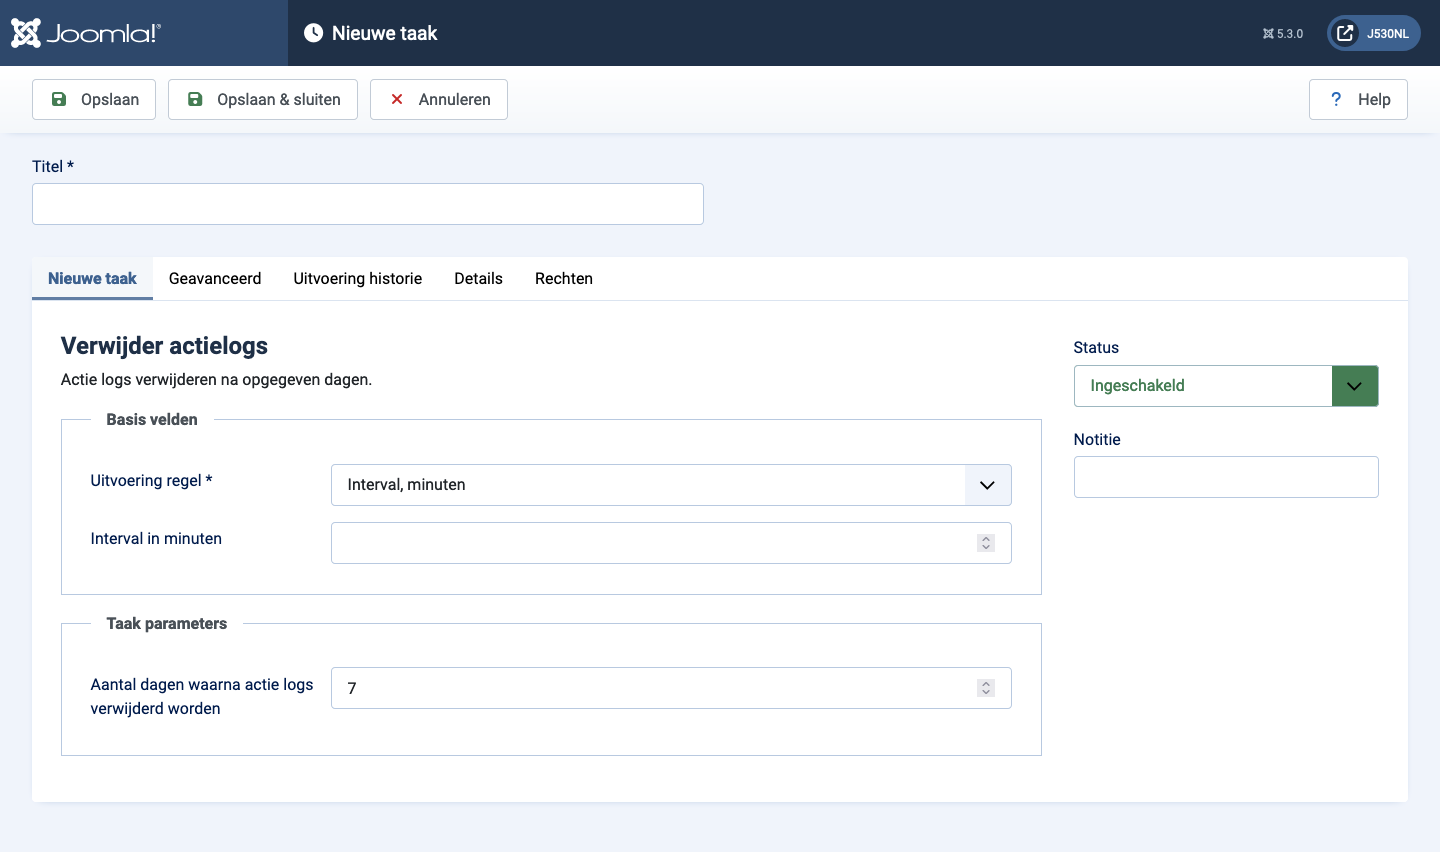
Task: Click the red X icon in Annuleren
Action: pyautogui.click(x=397, y=99)
